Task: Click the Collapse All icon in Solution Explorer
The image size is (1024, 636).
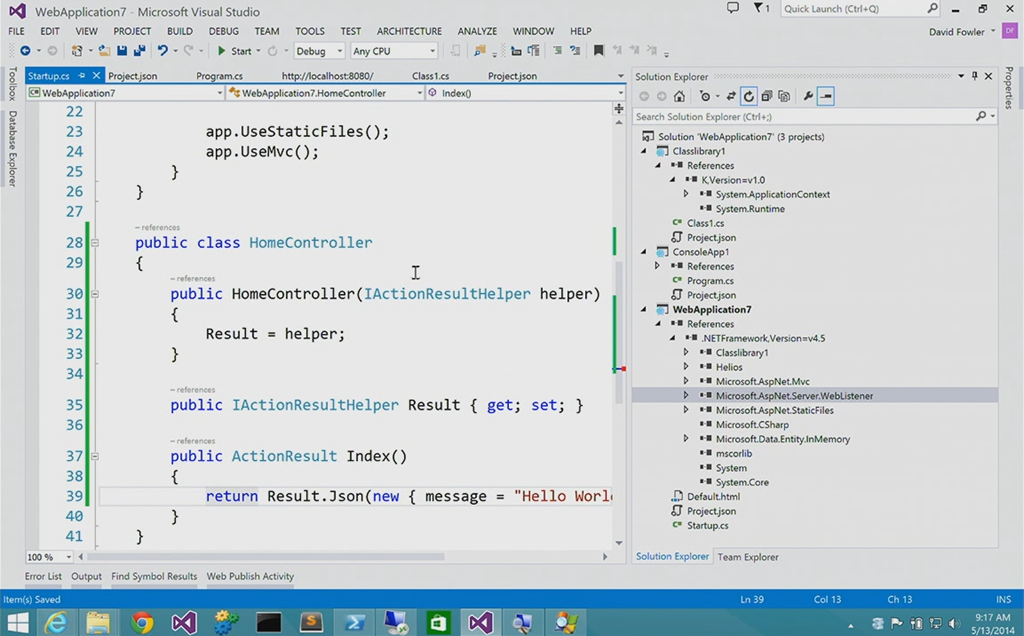Action: pos(767,97)
